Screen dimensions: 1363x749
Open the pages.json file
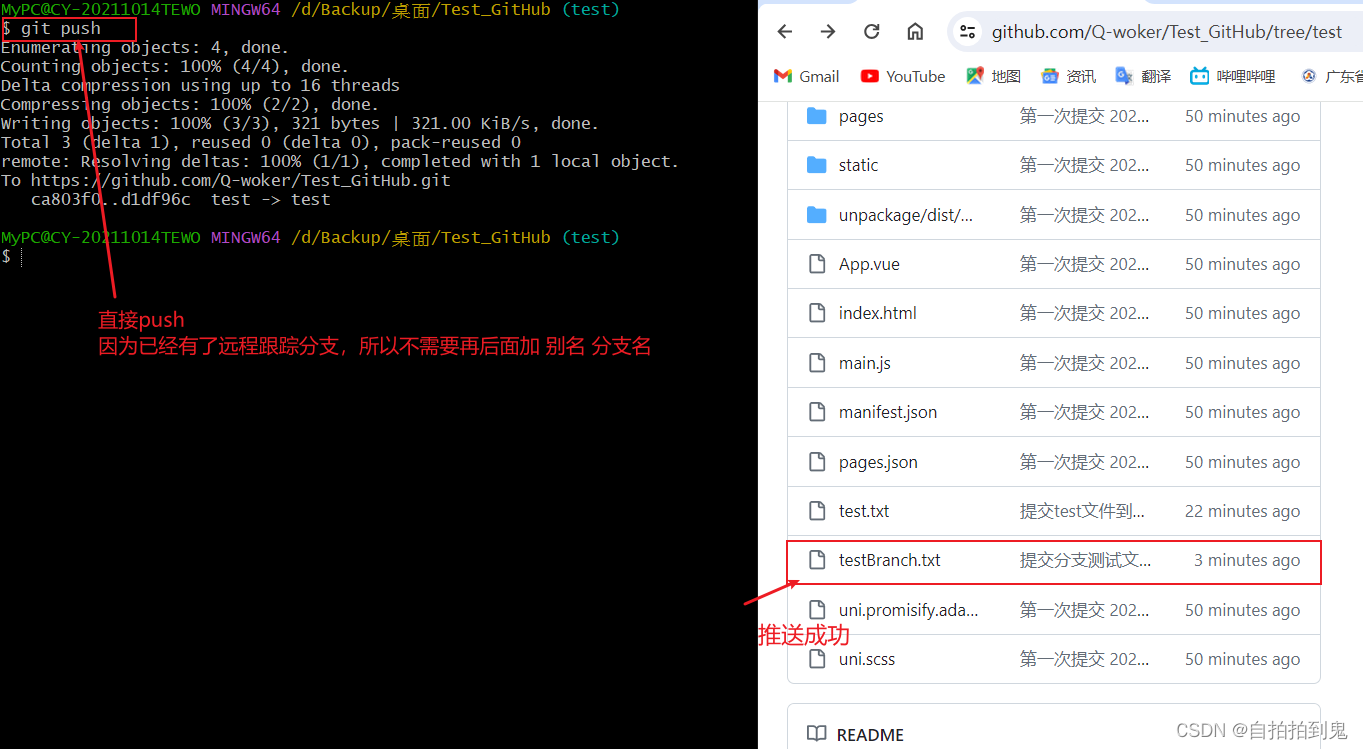(x=878, y=462)
